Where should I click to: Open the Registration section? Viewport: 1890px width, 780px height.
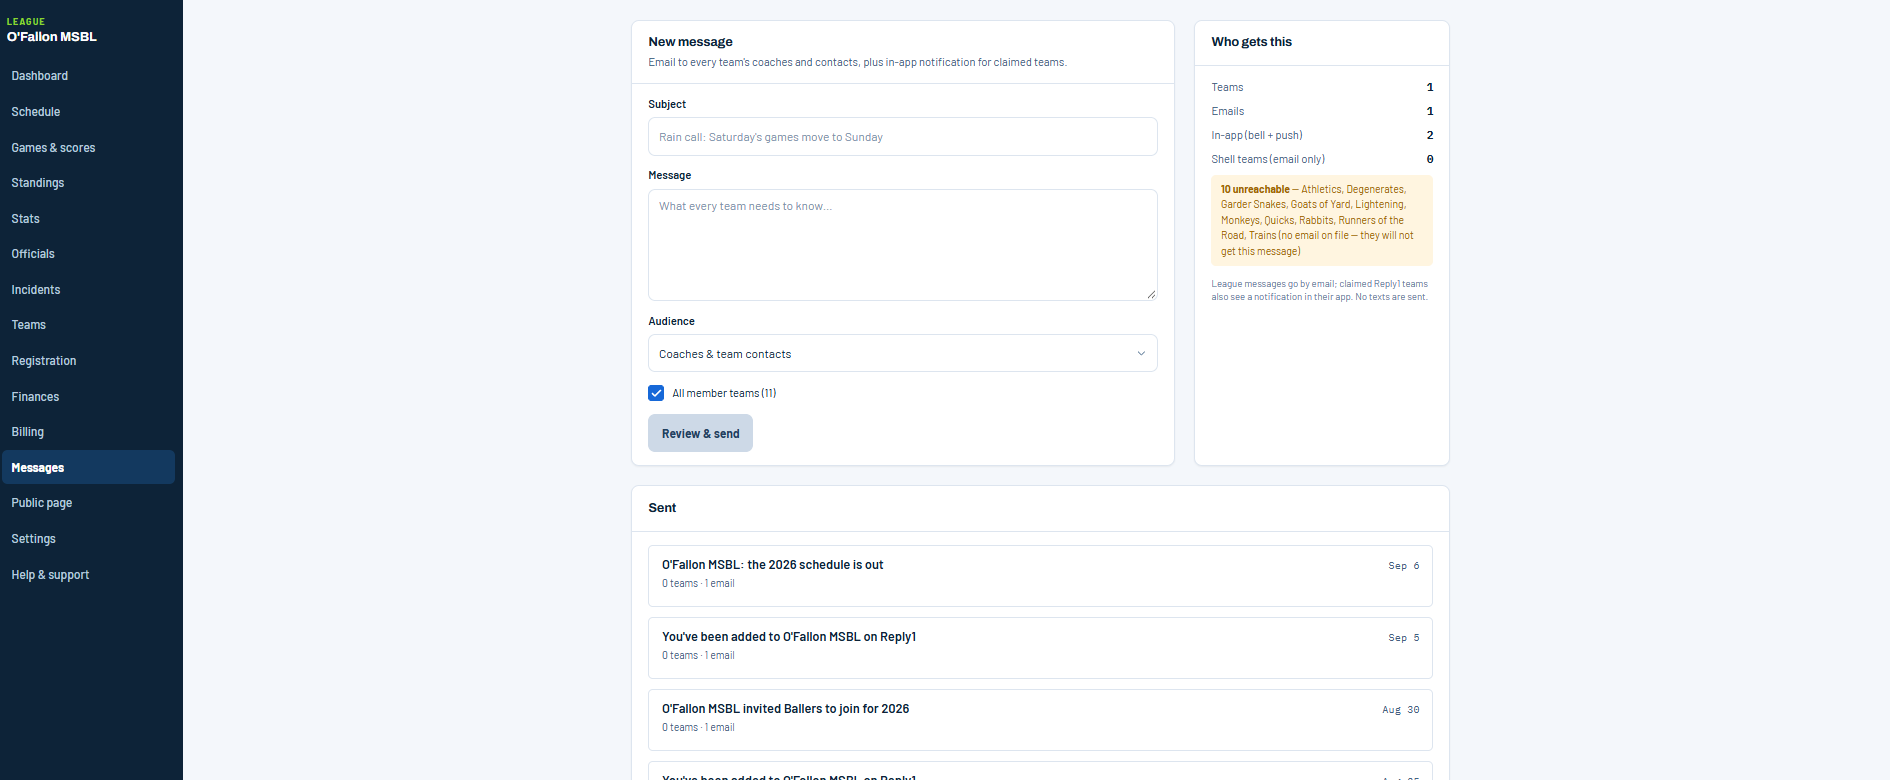[44, 361]
